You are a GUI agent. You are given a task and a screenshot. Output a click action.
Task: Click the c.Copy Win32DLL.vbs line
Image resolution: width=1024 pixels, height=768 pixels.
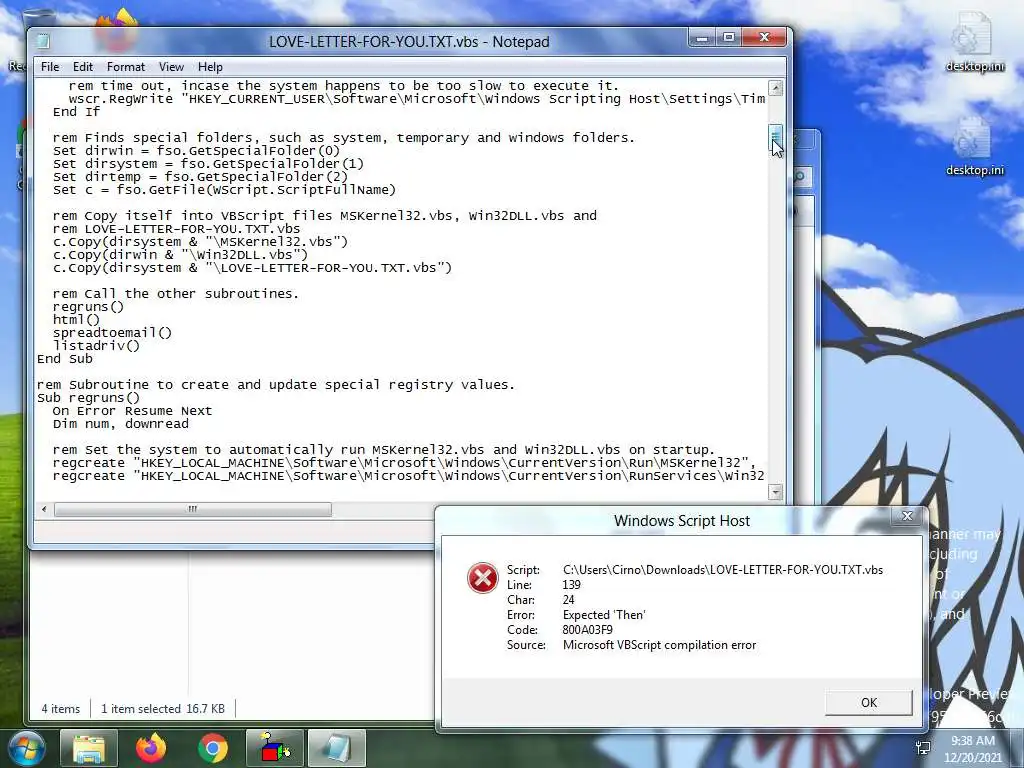coord(180,255)
